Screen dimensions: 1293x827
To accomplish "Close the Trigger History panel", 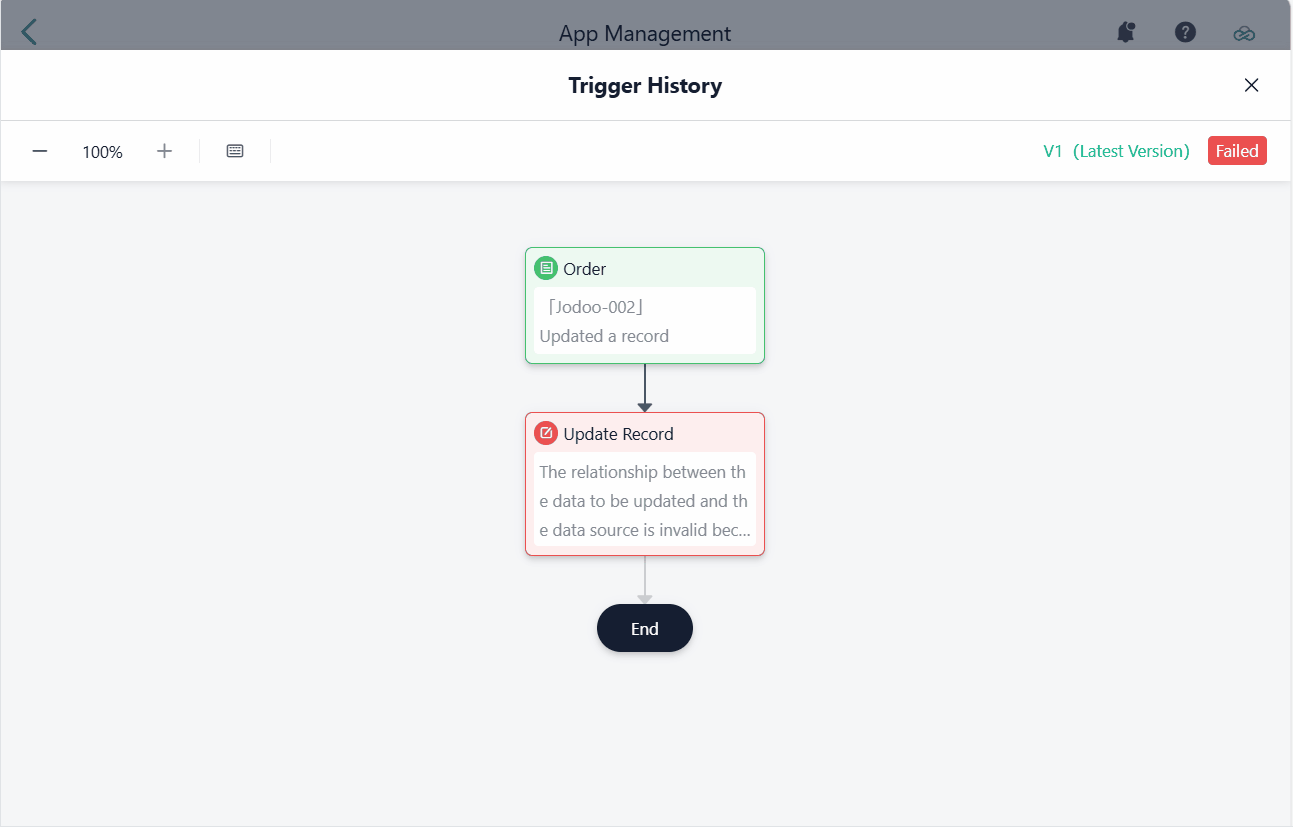I will point(1251,85).
